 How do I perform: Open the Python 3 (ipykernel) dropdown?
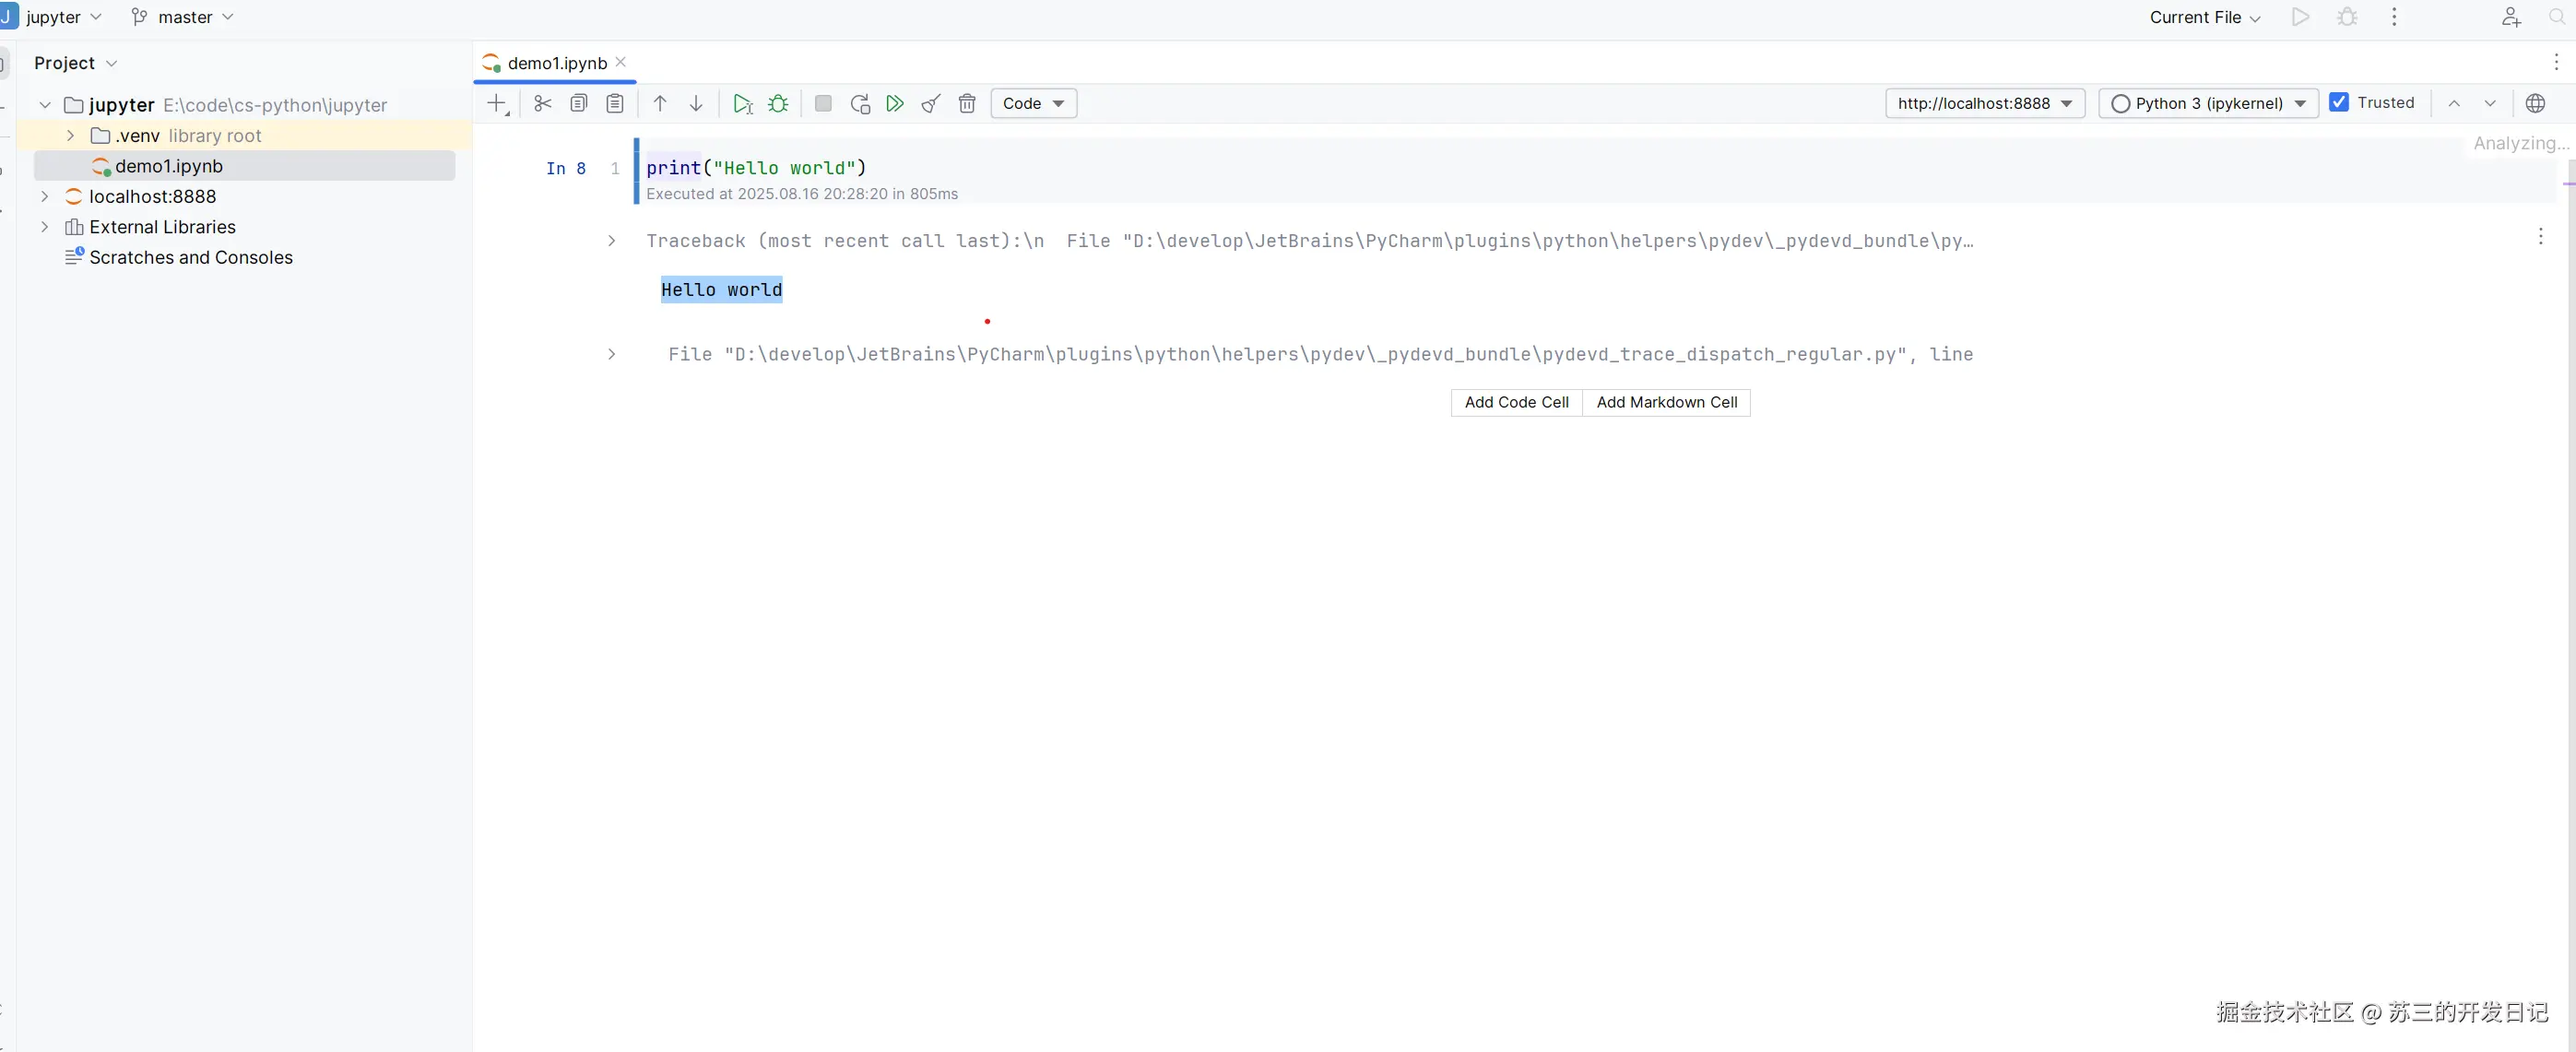(x=2208, y=103)
